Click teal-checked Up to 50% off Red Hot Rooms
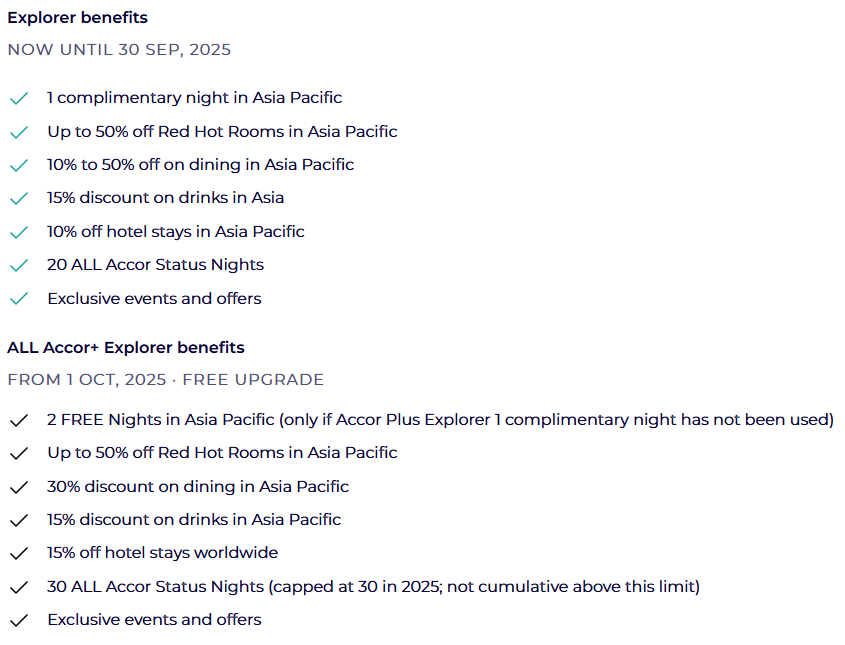The image size is (845, 645). [222, 131]
